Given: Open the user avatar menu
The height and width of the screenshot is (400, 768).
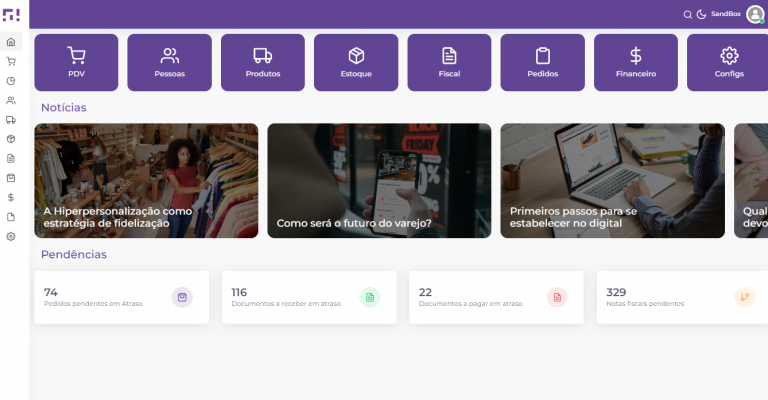Looking at the screenshot, I should [x=755, y=14].
